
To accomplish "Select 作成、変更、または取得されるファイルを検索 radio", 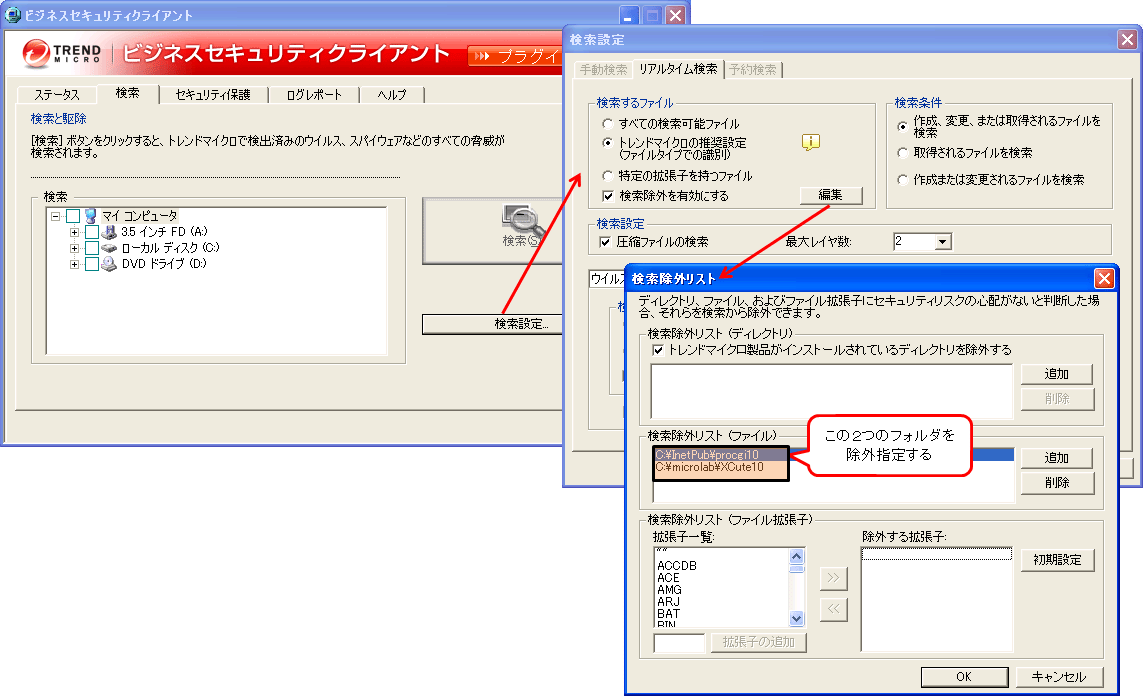I will (x=902, y=126).
